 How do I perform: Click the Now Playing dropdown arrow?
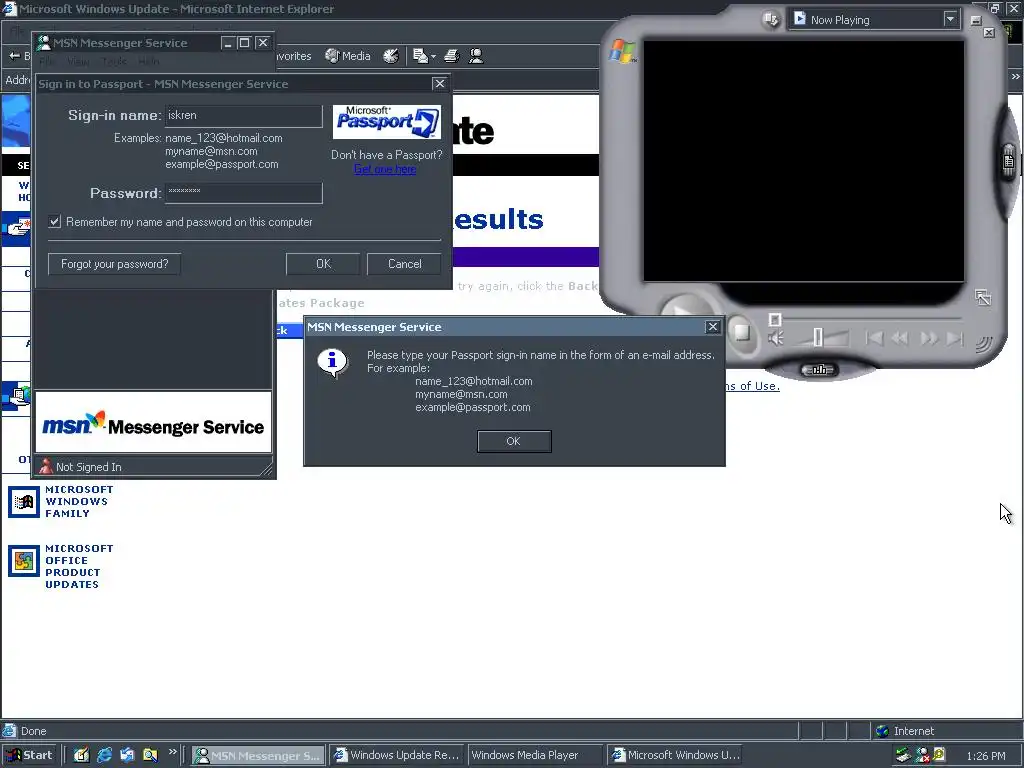950,20
